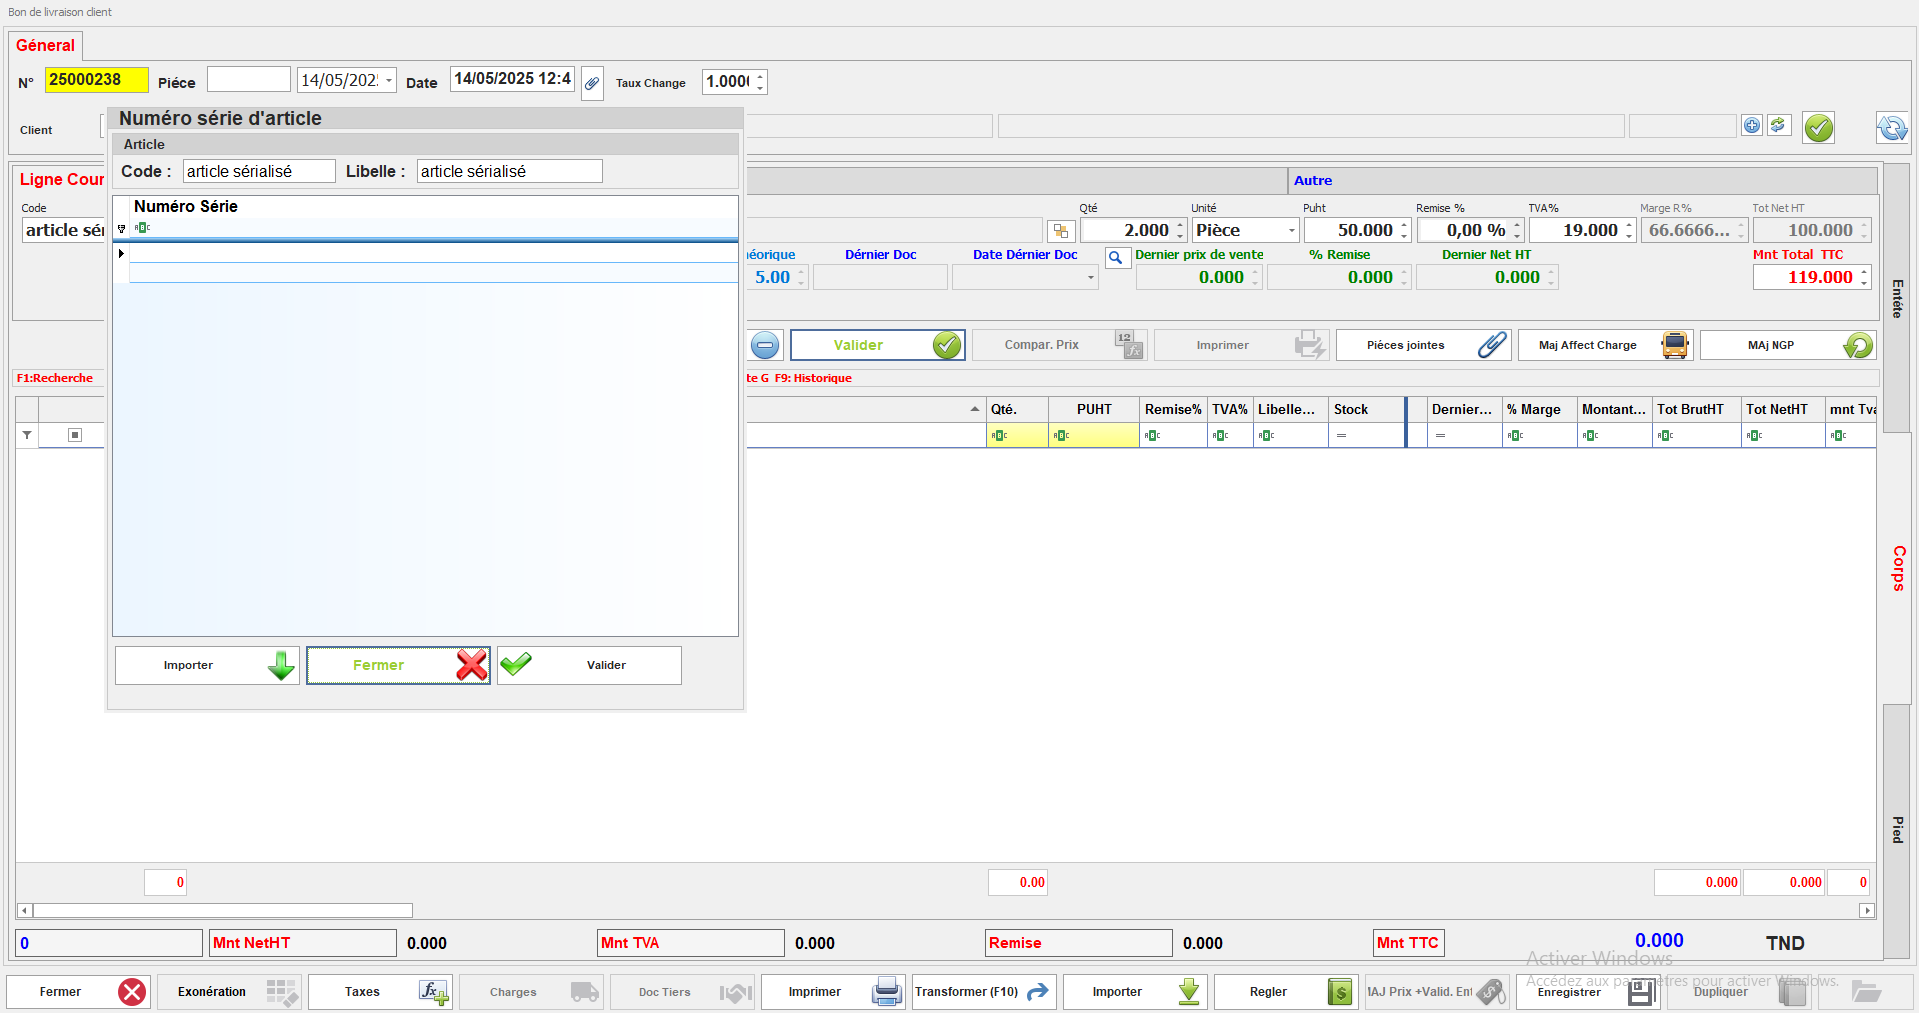Screen dimensions: 1919x1013
Task: Click the magnifier icon near Dernier prix de vente
Action: click(1116, 258)
